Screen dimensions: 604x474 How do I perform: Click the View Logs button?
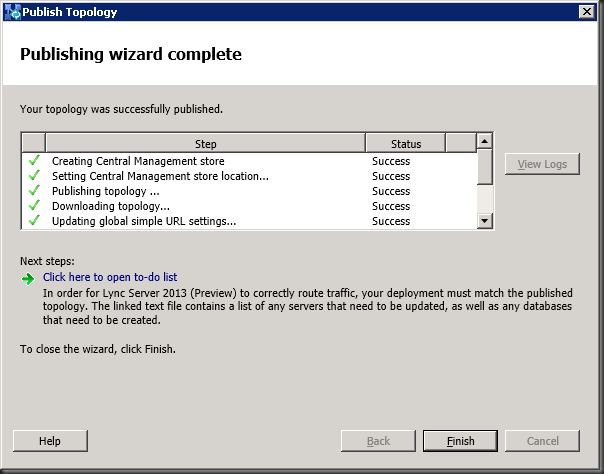click(542, 164)
